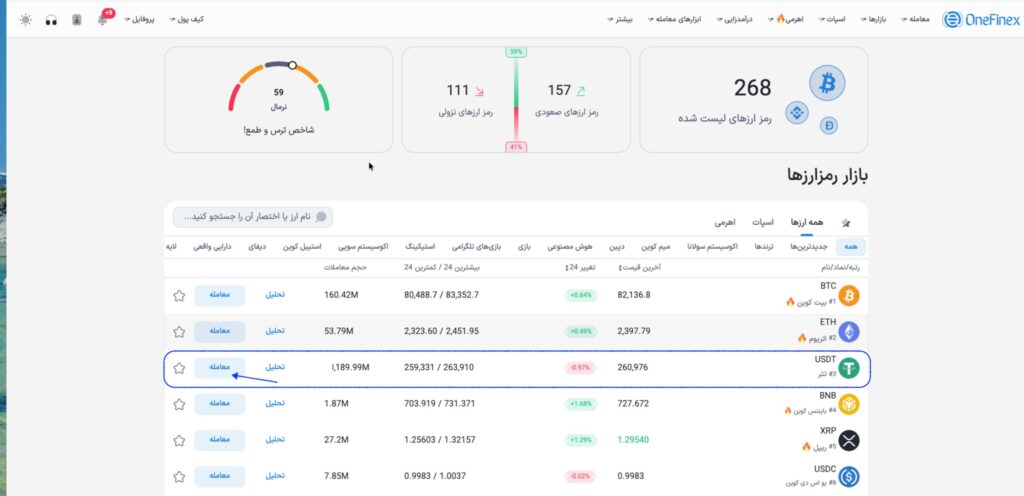Screen dimensions: 1024x496
Task: Select the جدیدترین‌ها category filter
Action: 808,247
